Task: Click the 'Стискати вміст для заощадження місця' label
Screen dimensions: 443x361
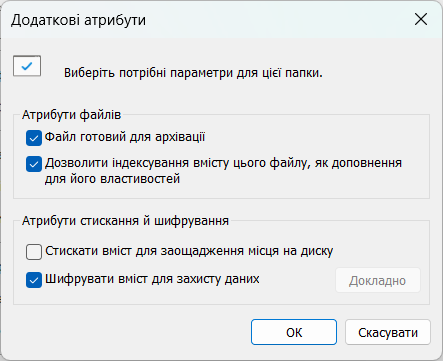Action: tap(189, 251)
